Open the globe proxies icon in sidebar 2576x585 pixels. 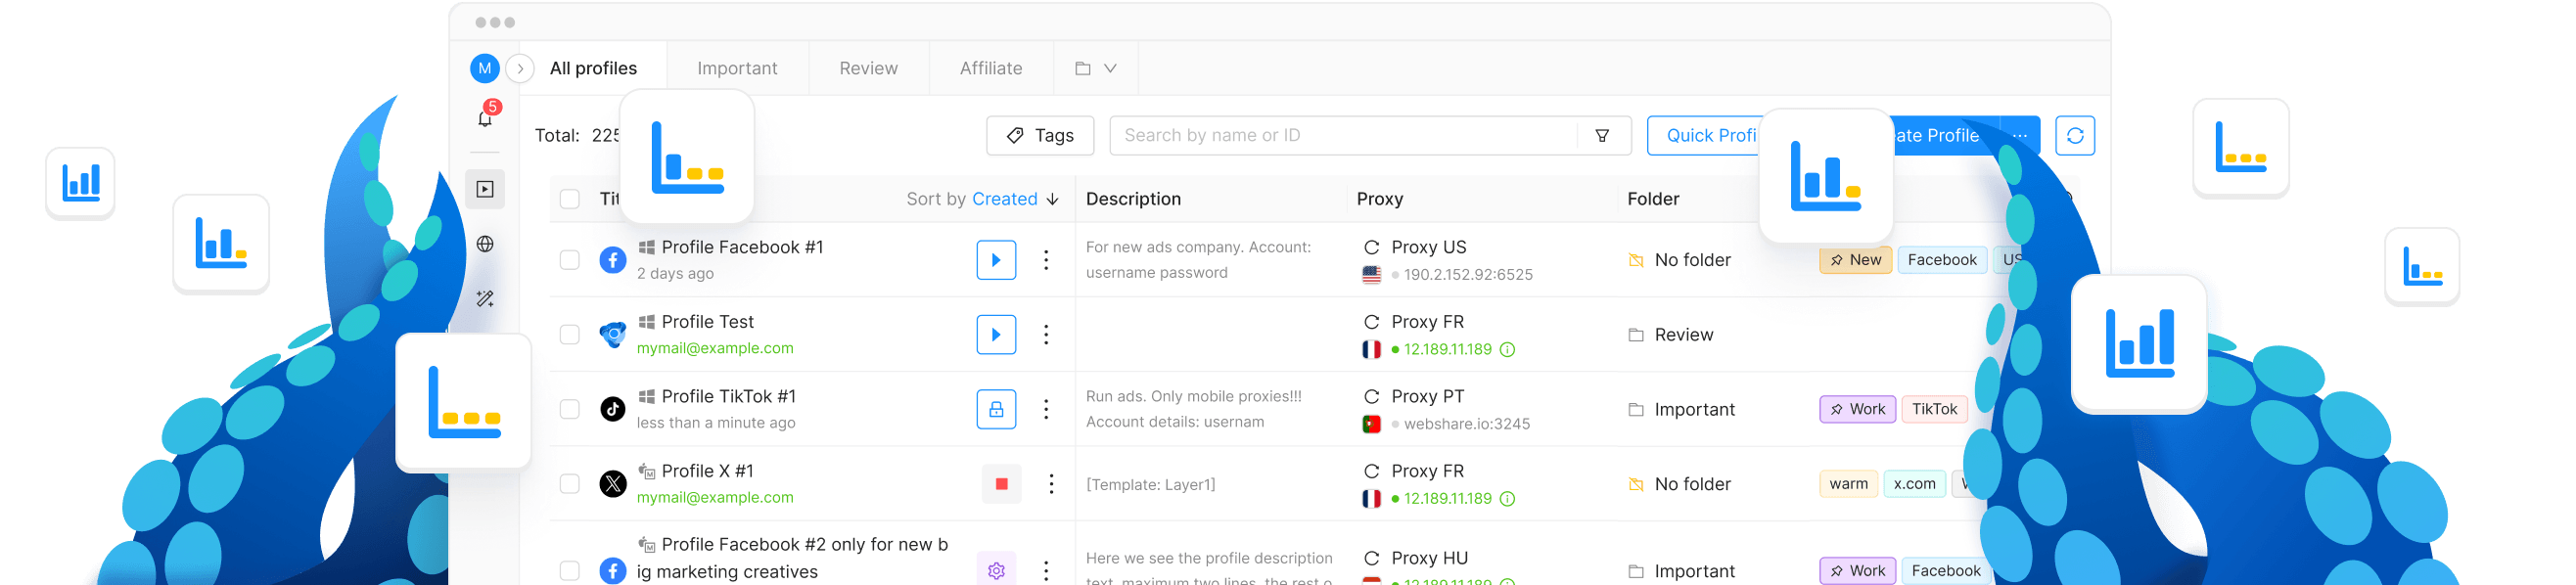coord(485,244)
